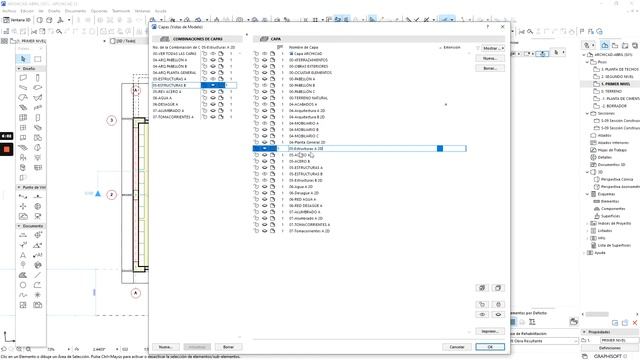The image size is (640, 360).
Task: Collapse the Punto de Vista toolbox section
Action: (x=19, y=187)
